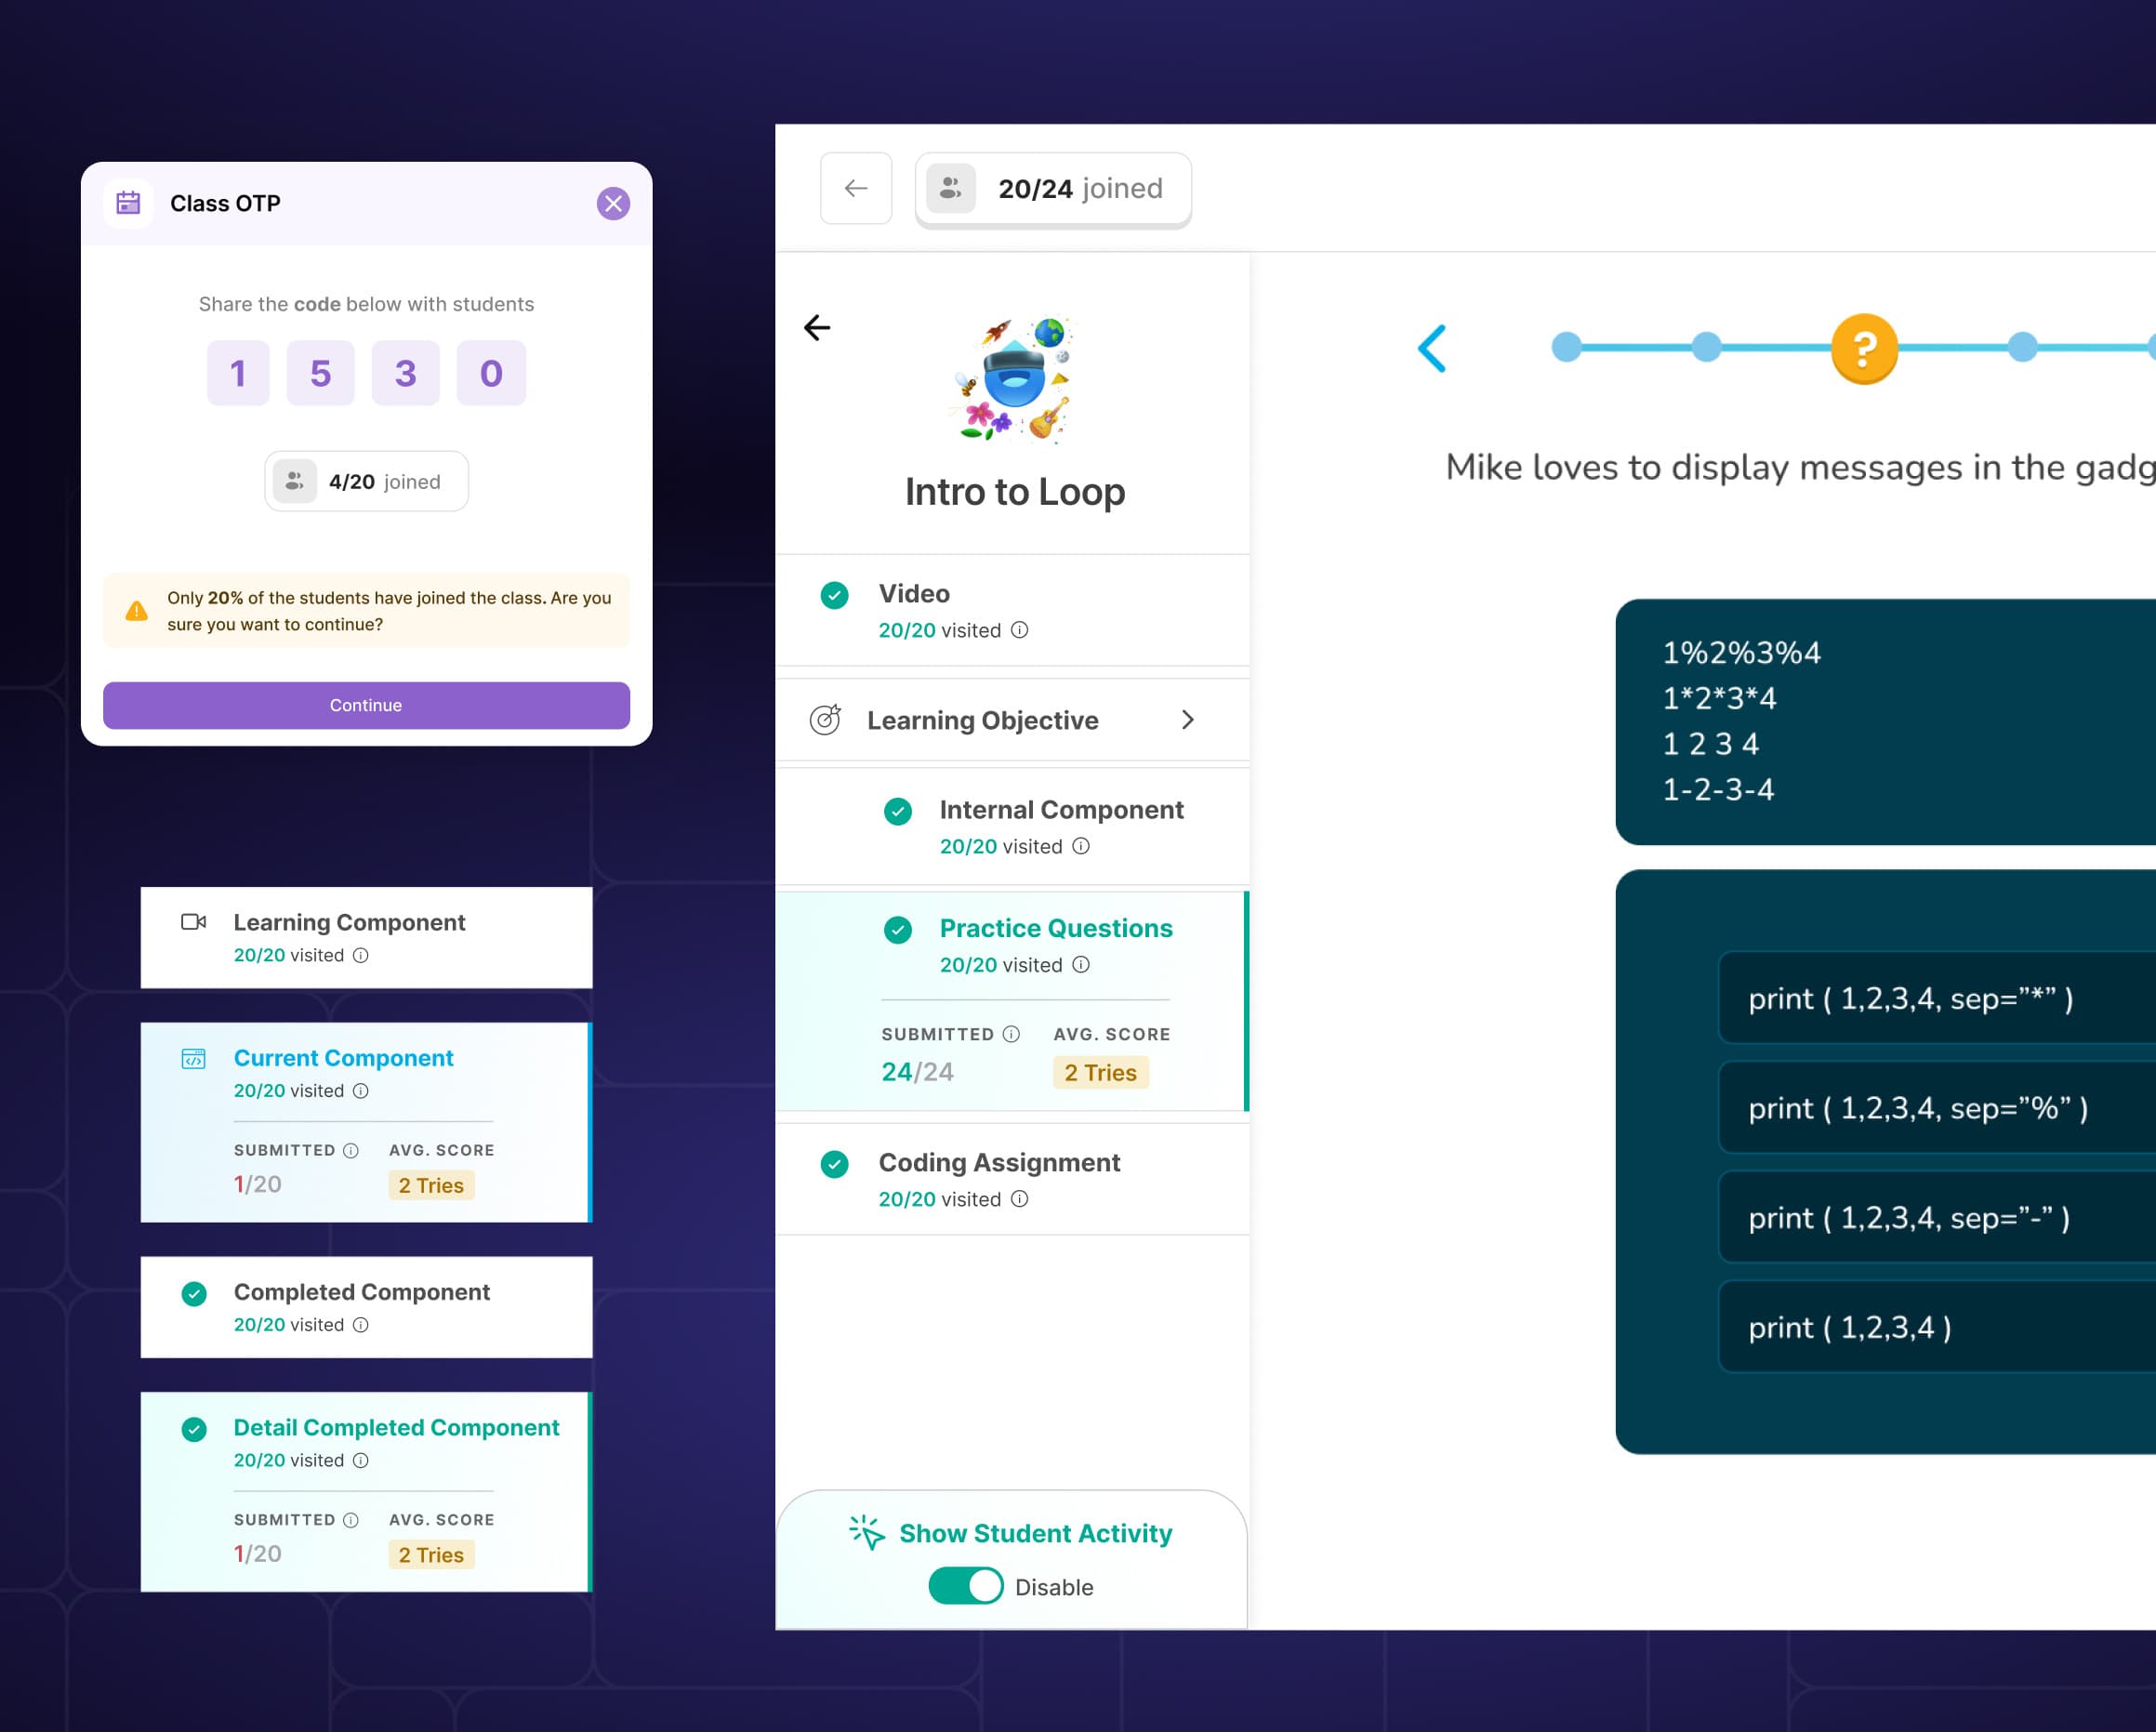Disable the Show Student Activity toggle

click(x=965, y=1586)
